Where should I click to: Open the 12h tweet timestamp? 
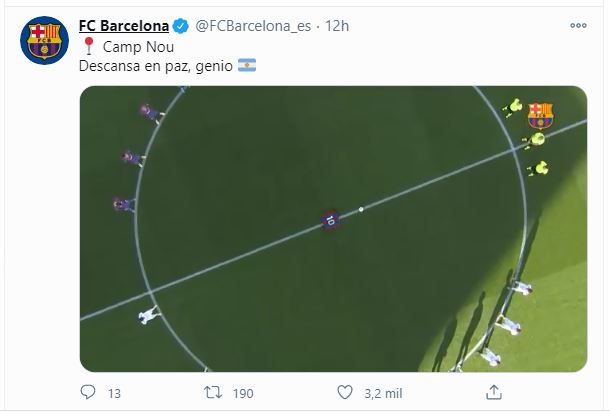point(337,26)
